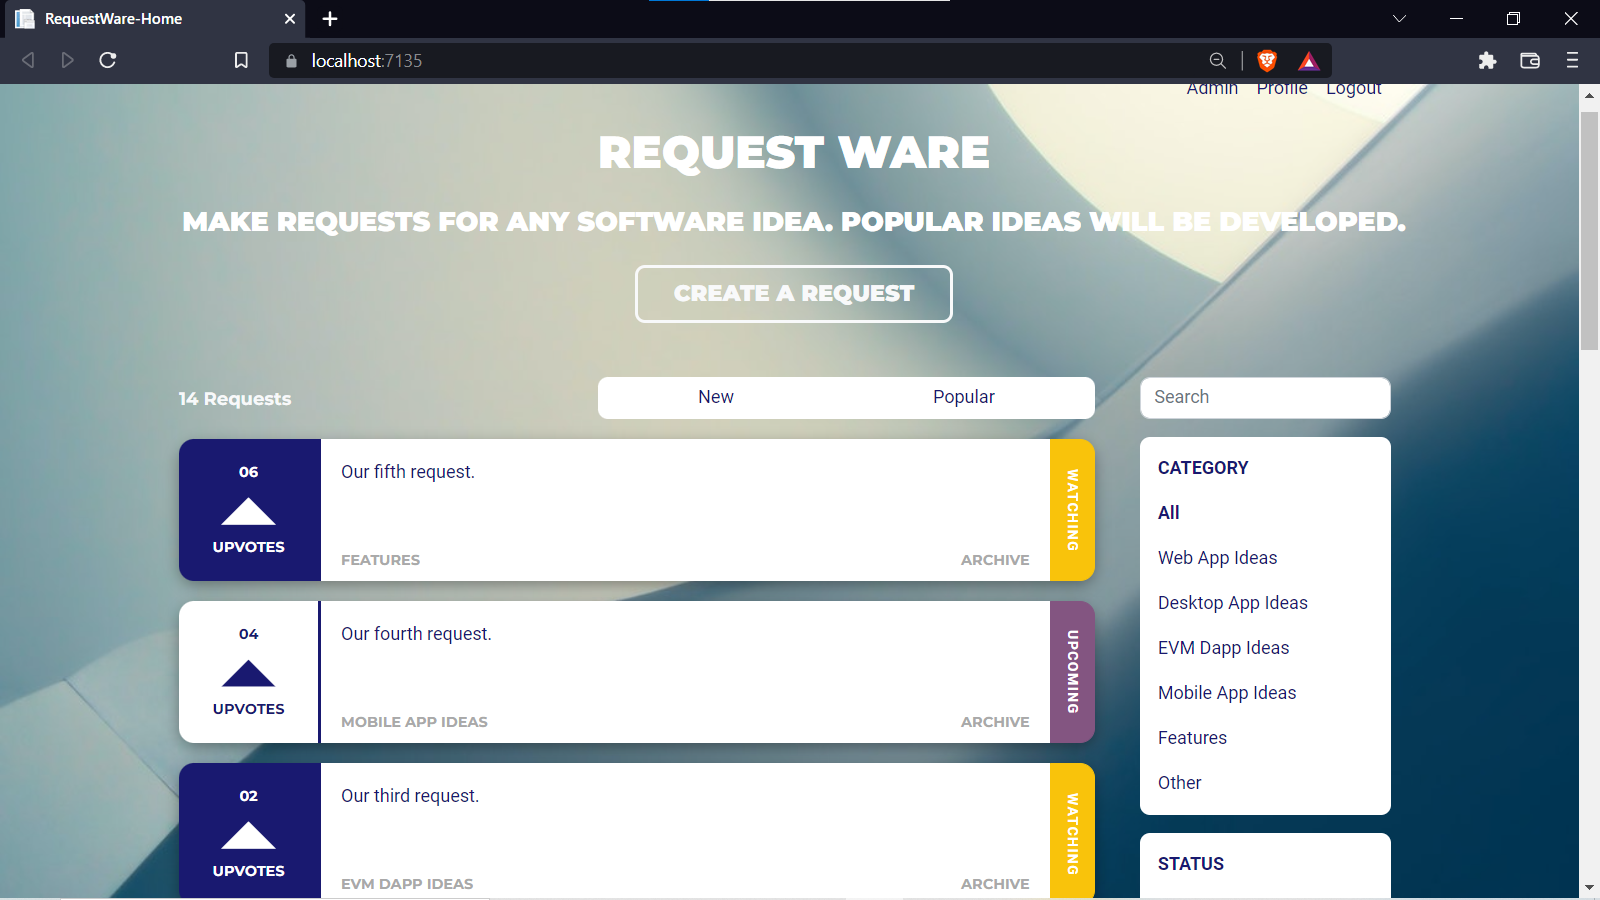Toggle UPCOMING on the fourth request
Image resolution: width=1600 pixels, height=900 pixels.
(1072, 672)
